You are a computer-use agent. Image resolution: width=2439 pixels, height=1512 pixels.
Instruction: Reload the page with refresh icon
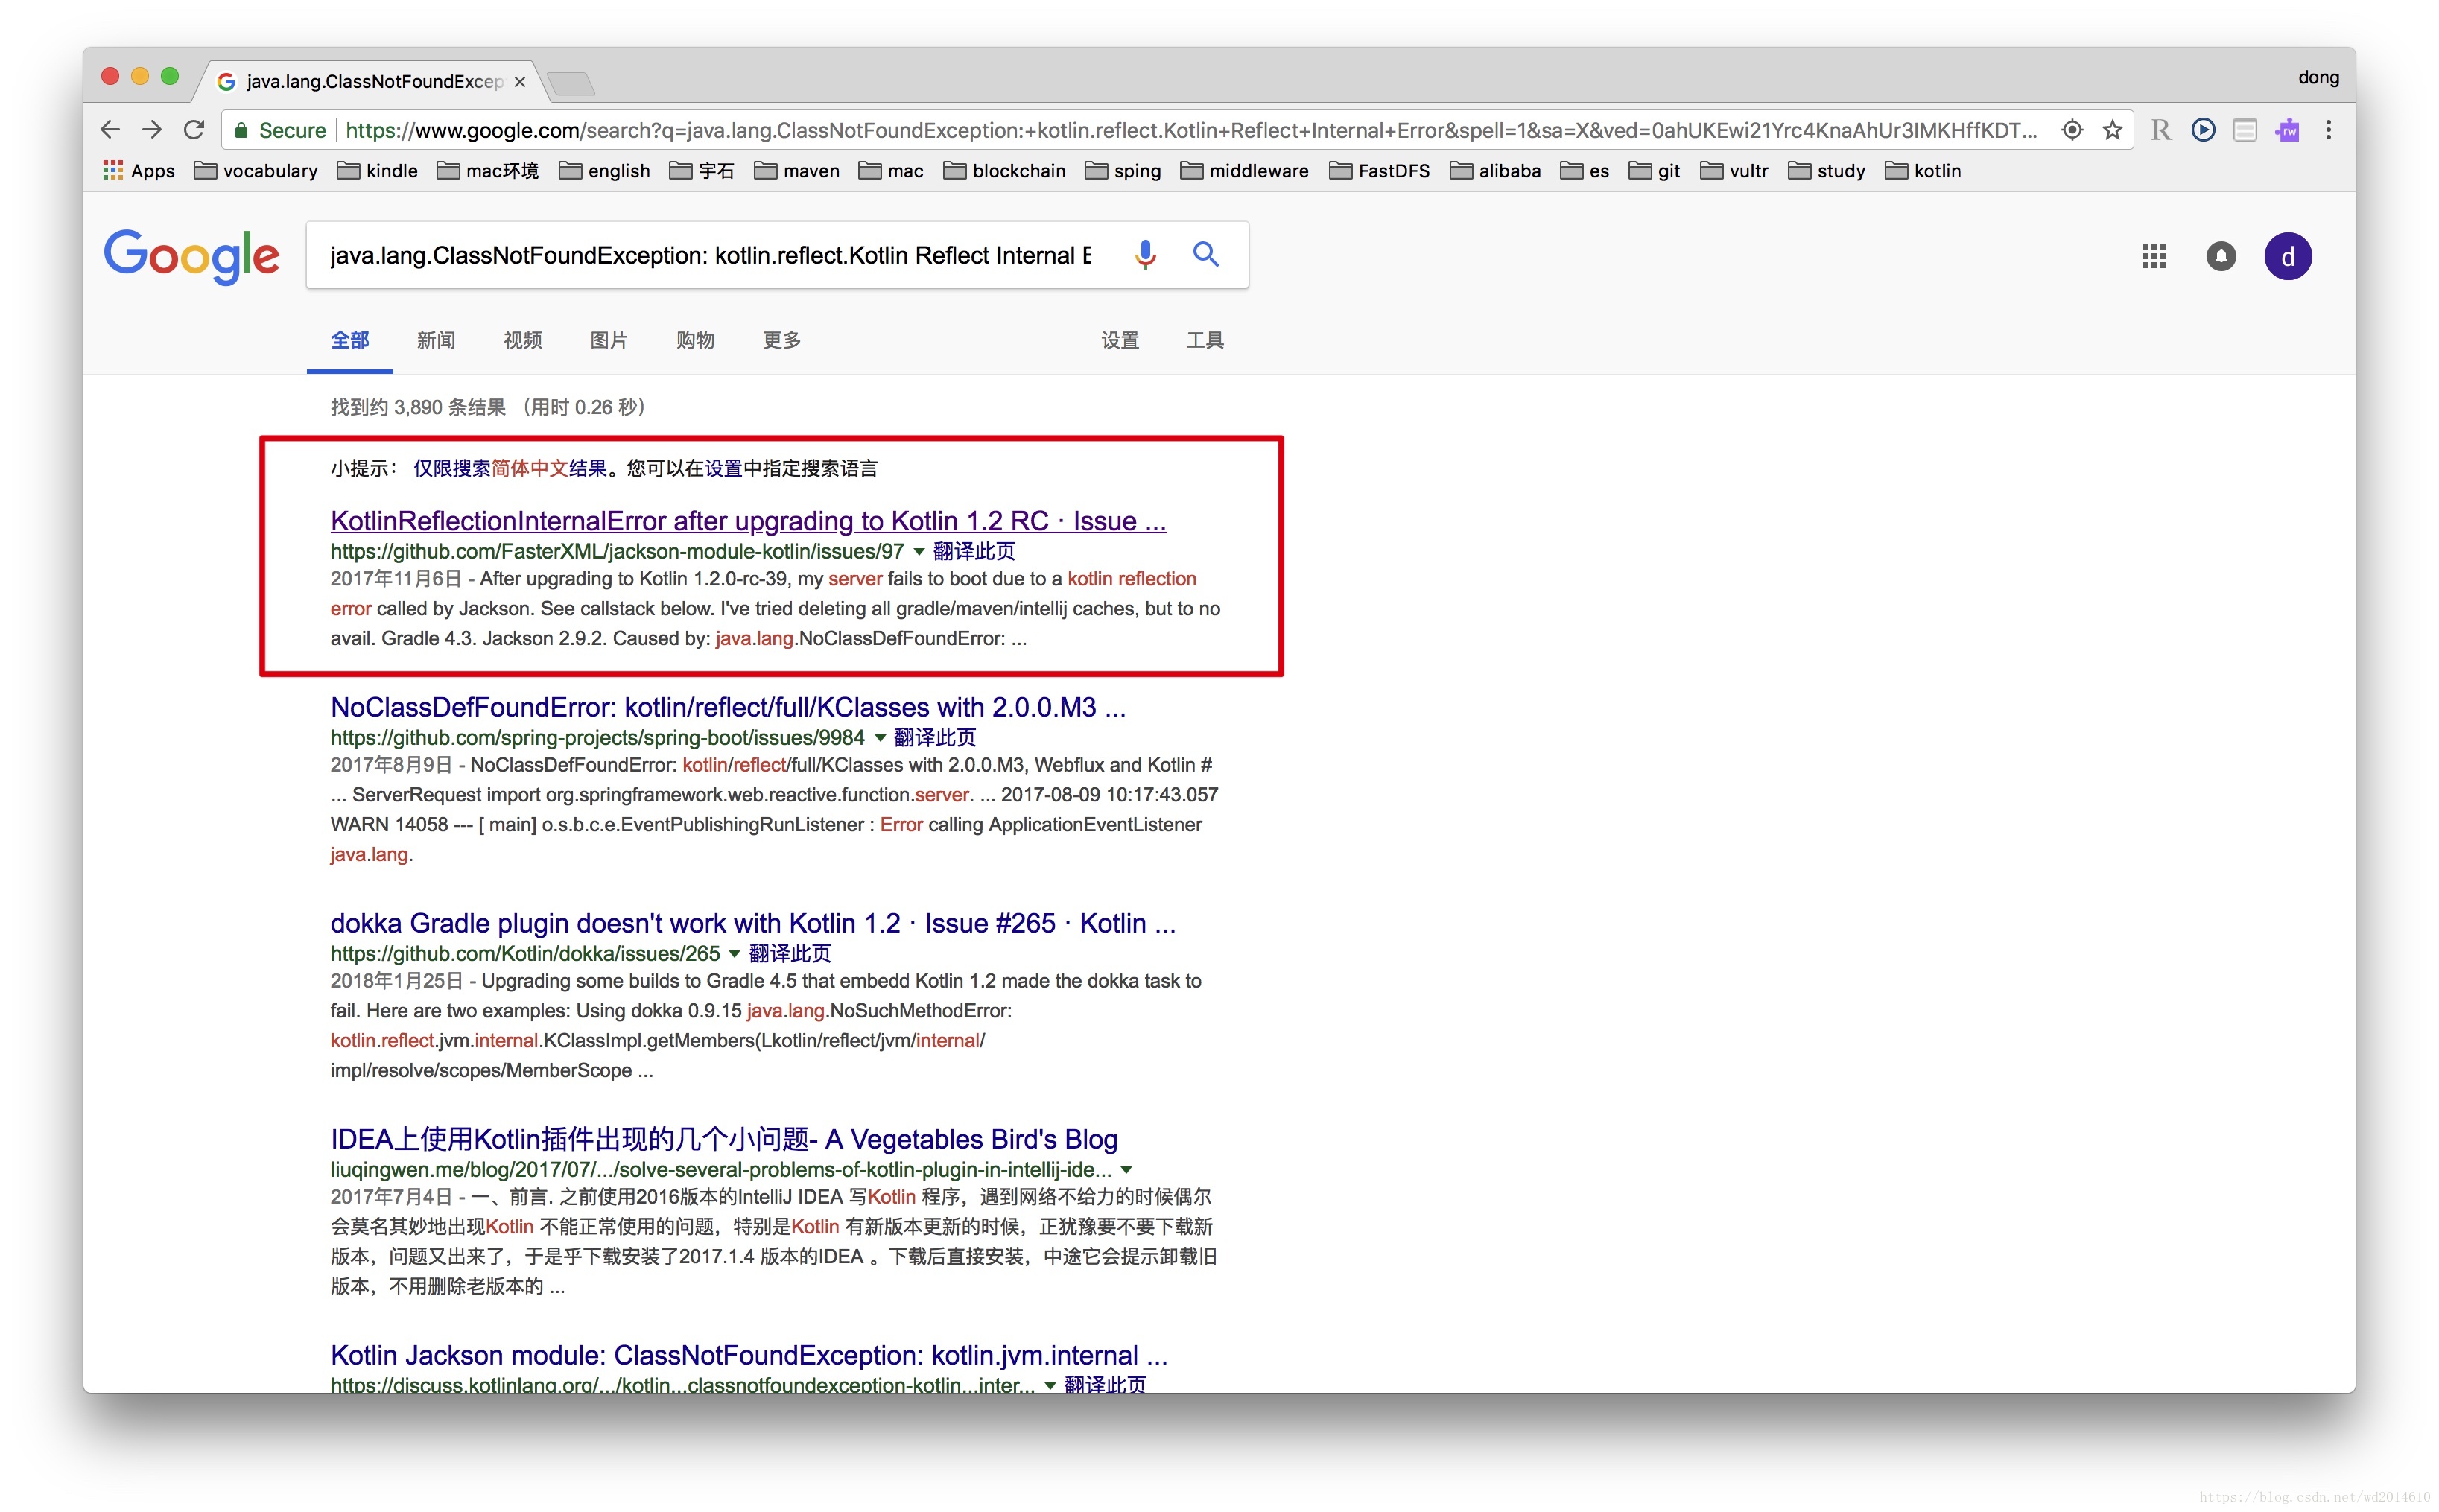pyautogui.click(x=194, y=130)
